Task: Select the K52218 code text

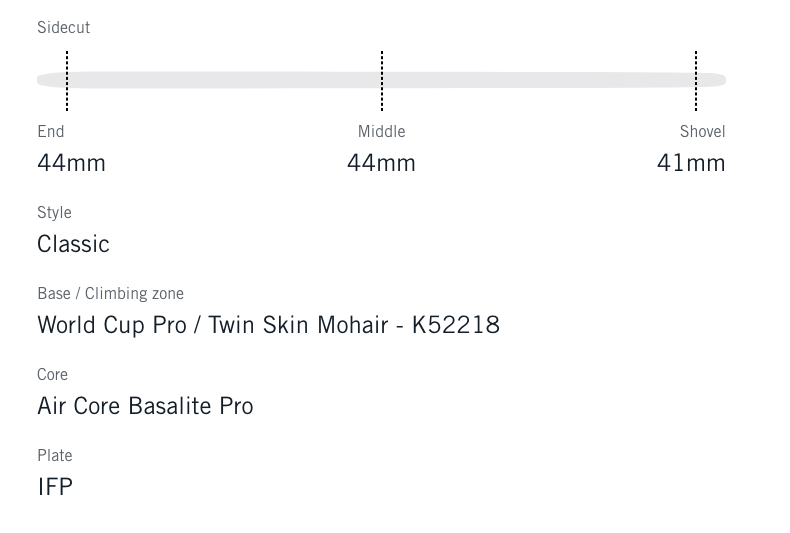Action: 456,325
